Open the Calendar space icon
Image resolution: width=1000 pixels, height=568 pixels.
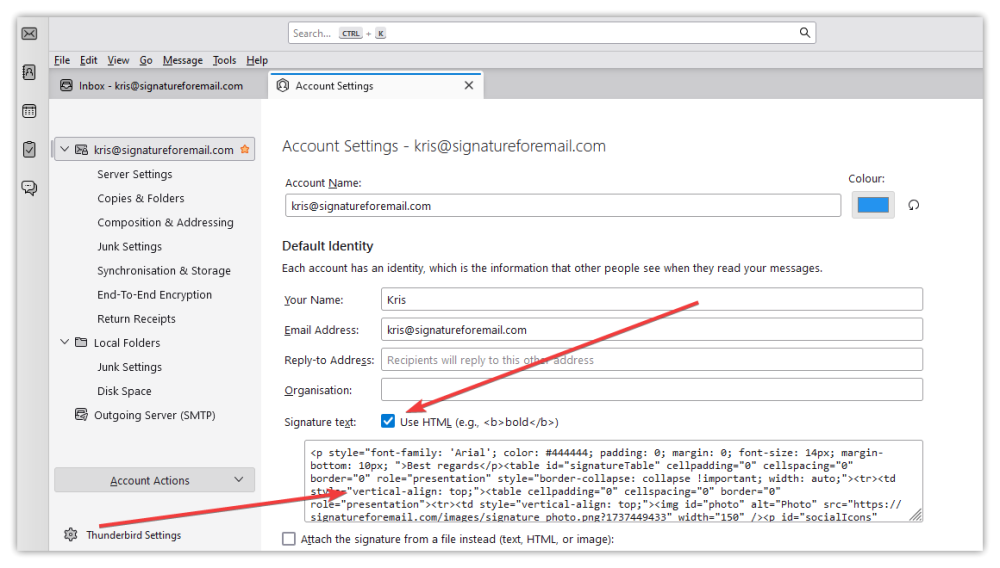(29, 111)
